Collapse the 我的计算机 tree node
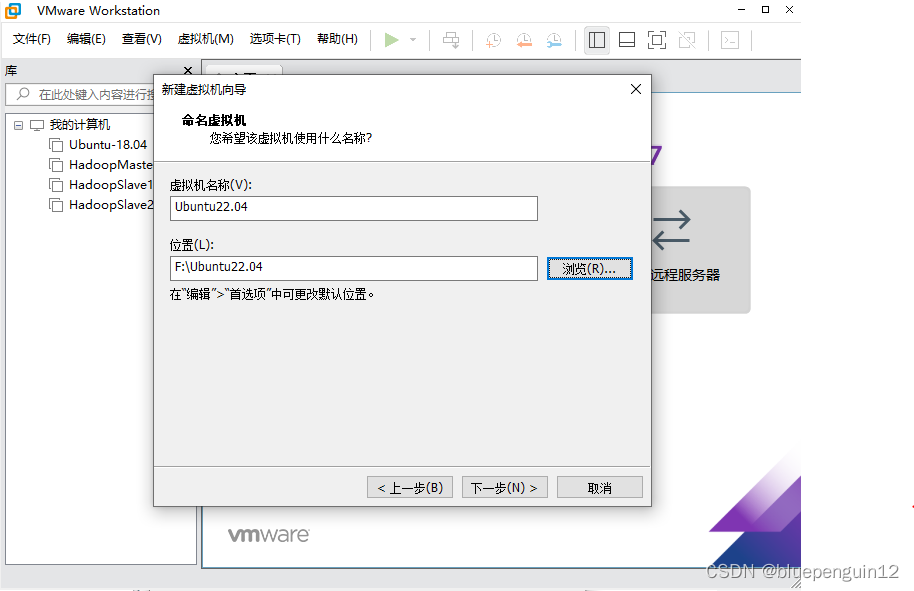 click(19, 125)
